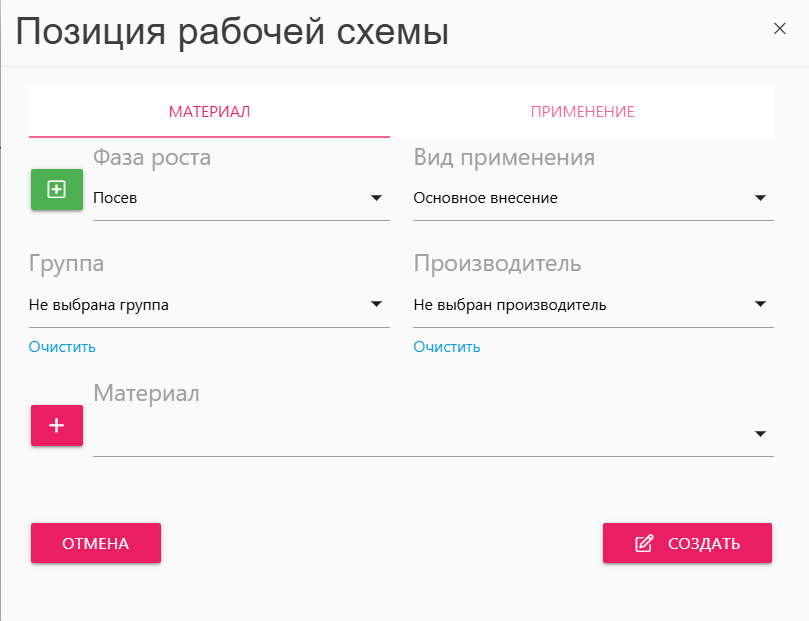Expand the Фаза роста dropdown arrow
The image size is (809, 621).
[377, 198]
